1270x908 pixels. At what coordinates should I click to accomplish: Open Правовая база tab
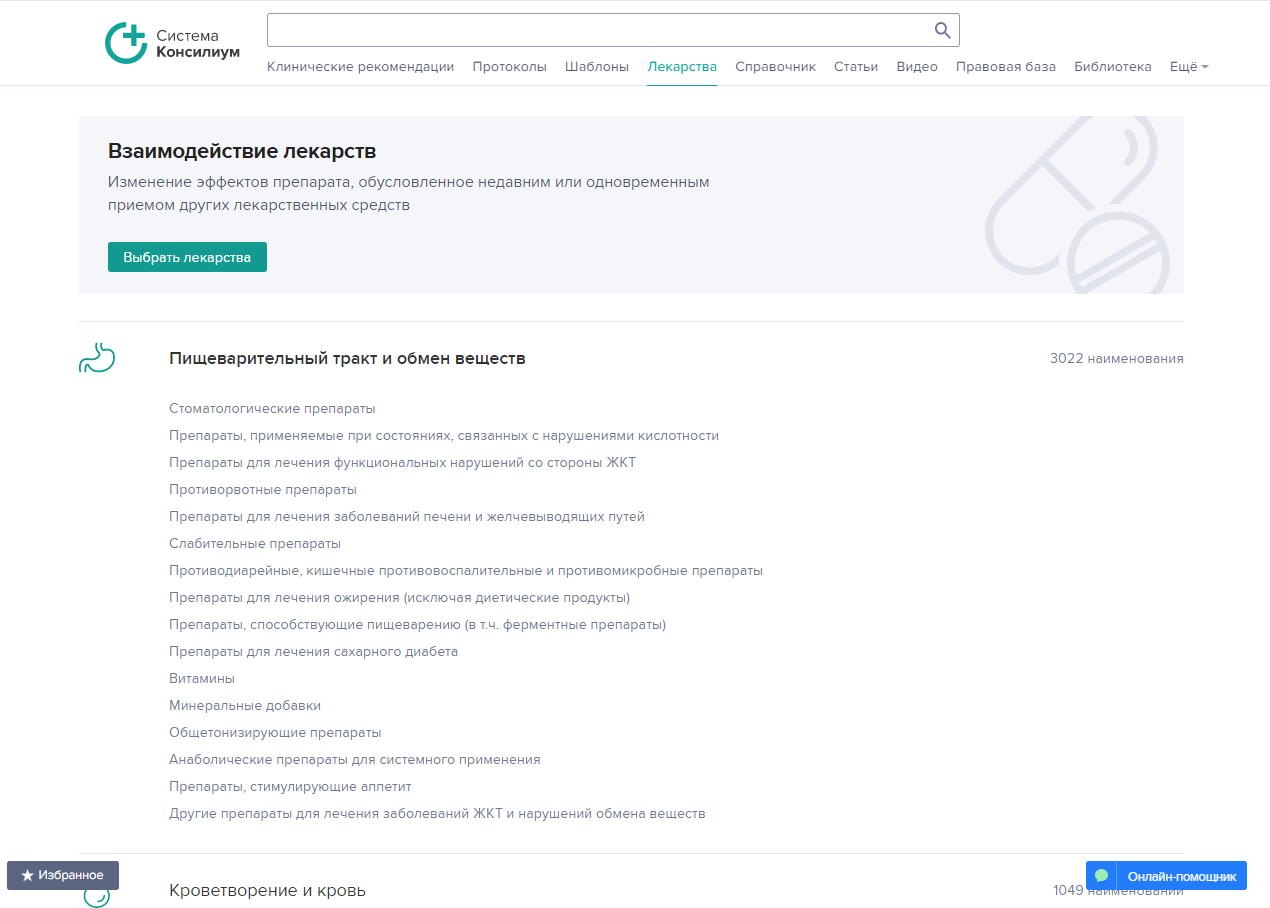[x=1005, y=67]
